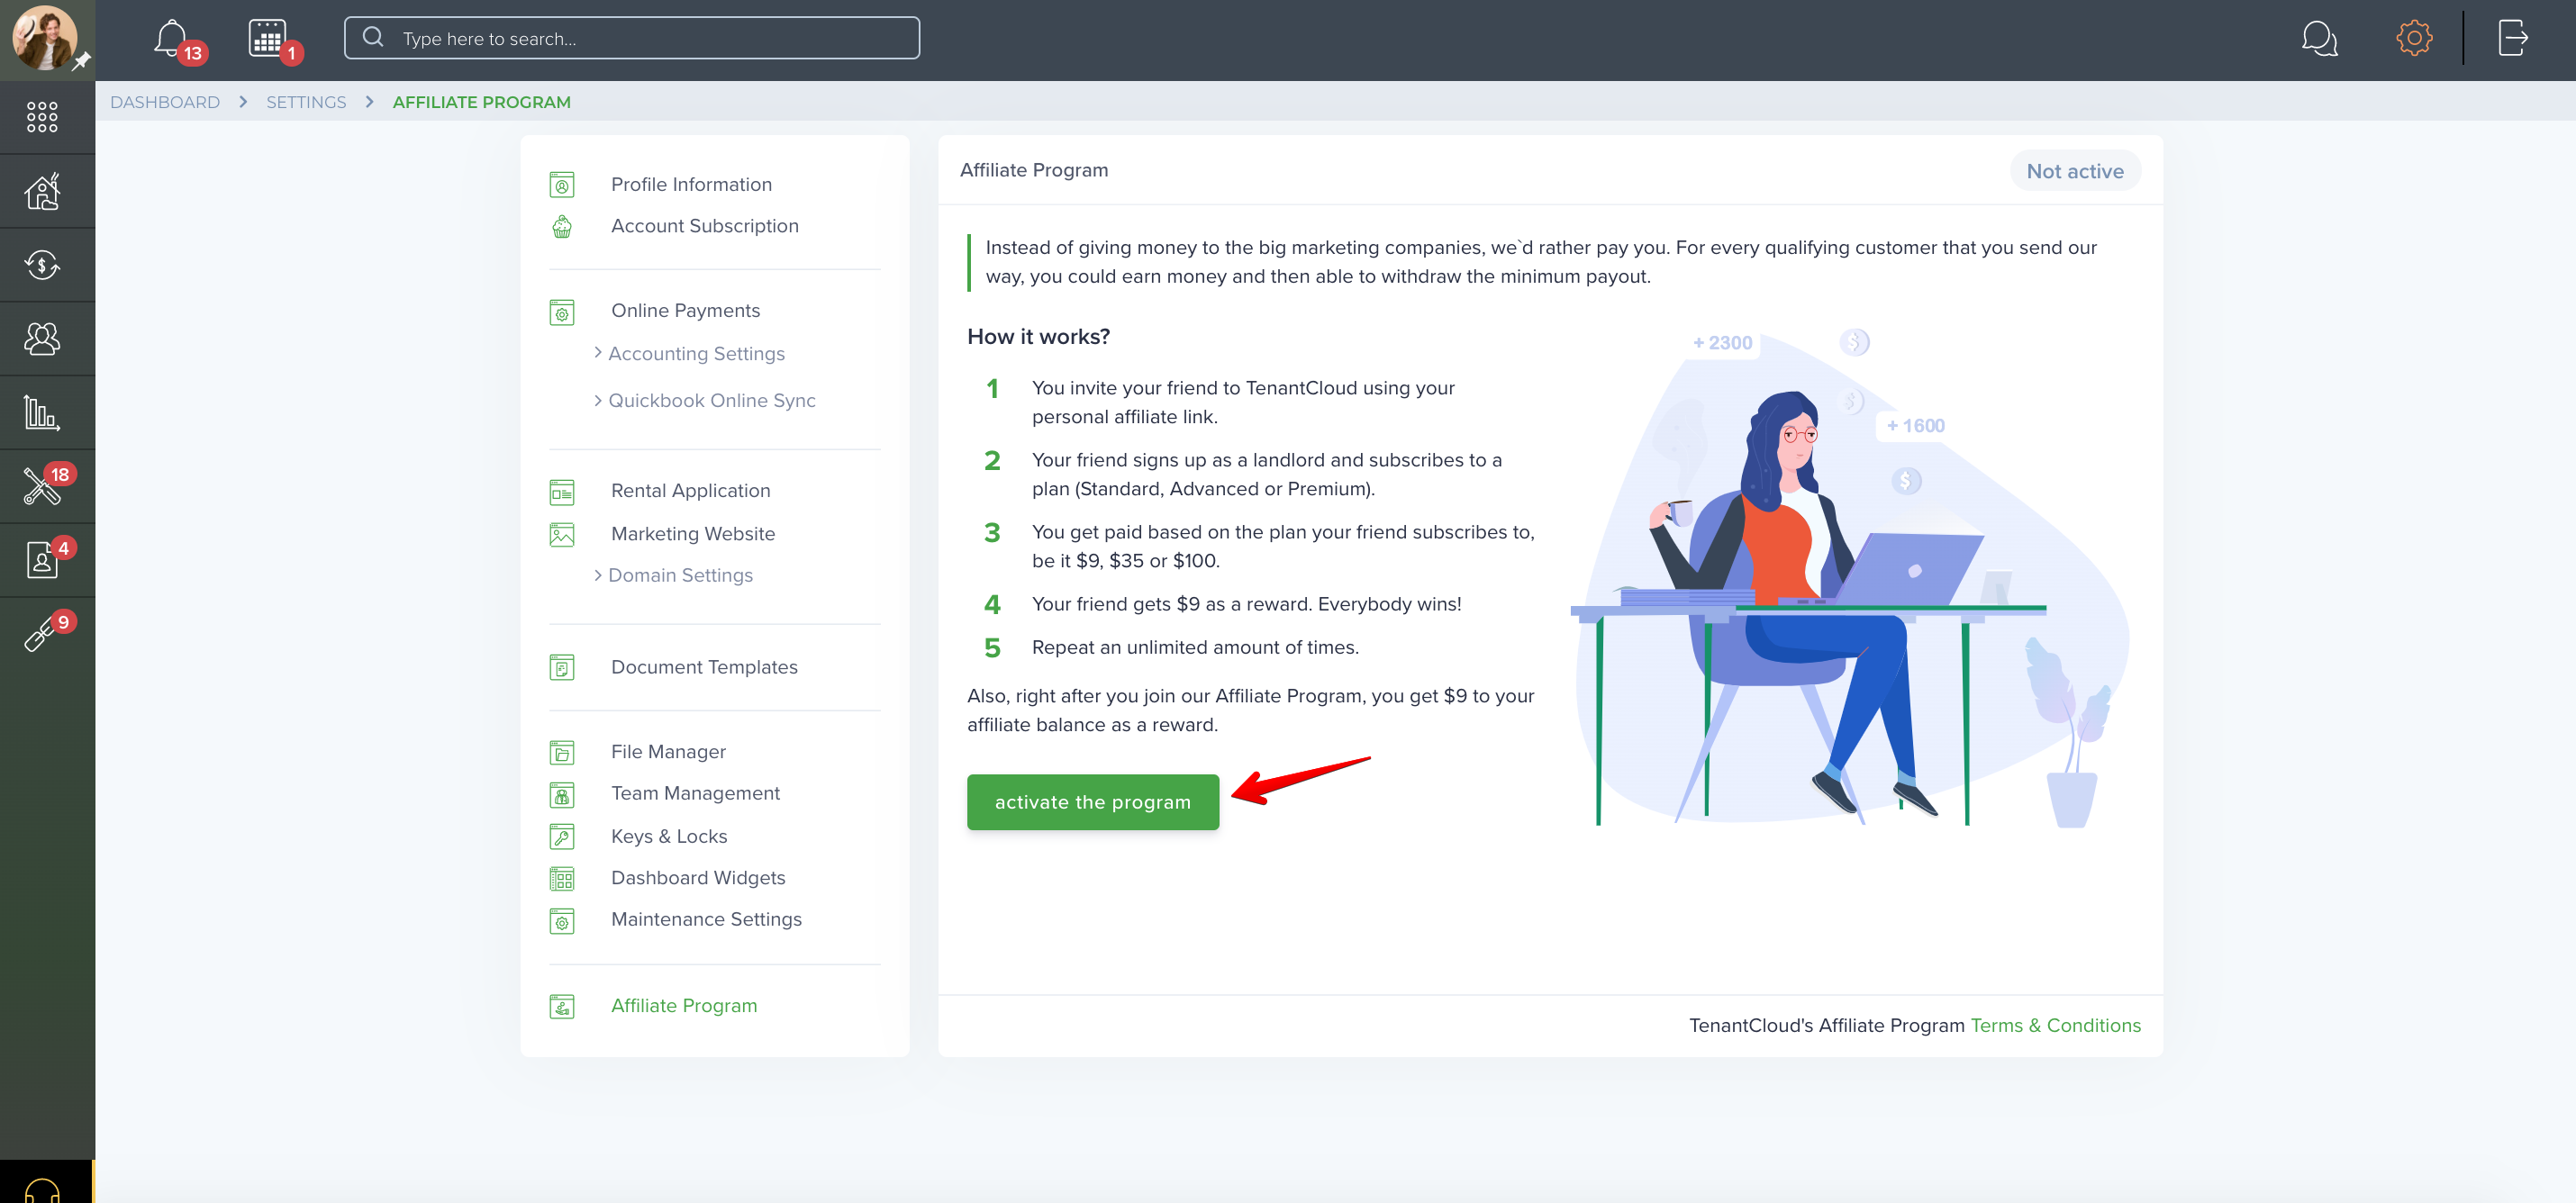Screen dimensions: 2576x1203
Task: Click the Marketing Website icon
Action: pyautogui.click(x=562, y=535)
